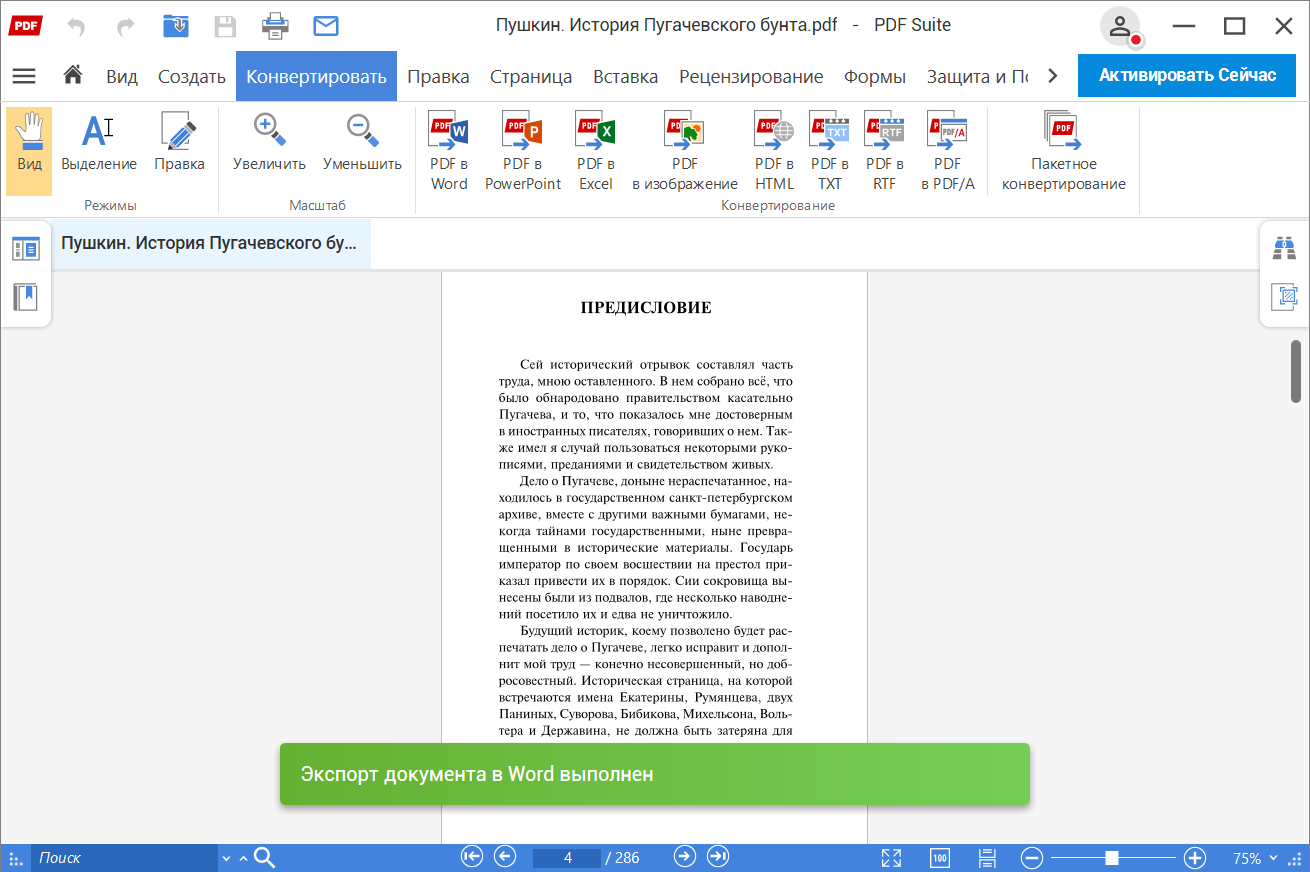Redo the last action
1310x872 pixels.
(x=126, y=26)
